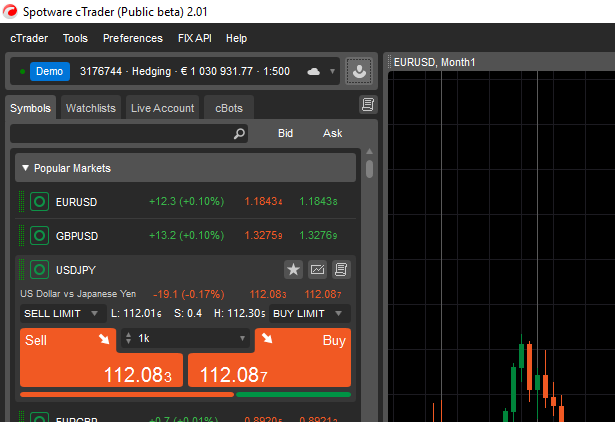Open USDJPY chart via chart icon
This screenshot has height=422, width=615.
click(317, 269)
